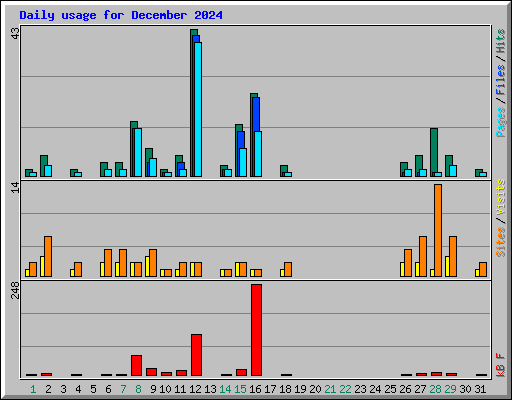
Task: Click the green hits bar for day 28
Action: tap(434, 151)
